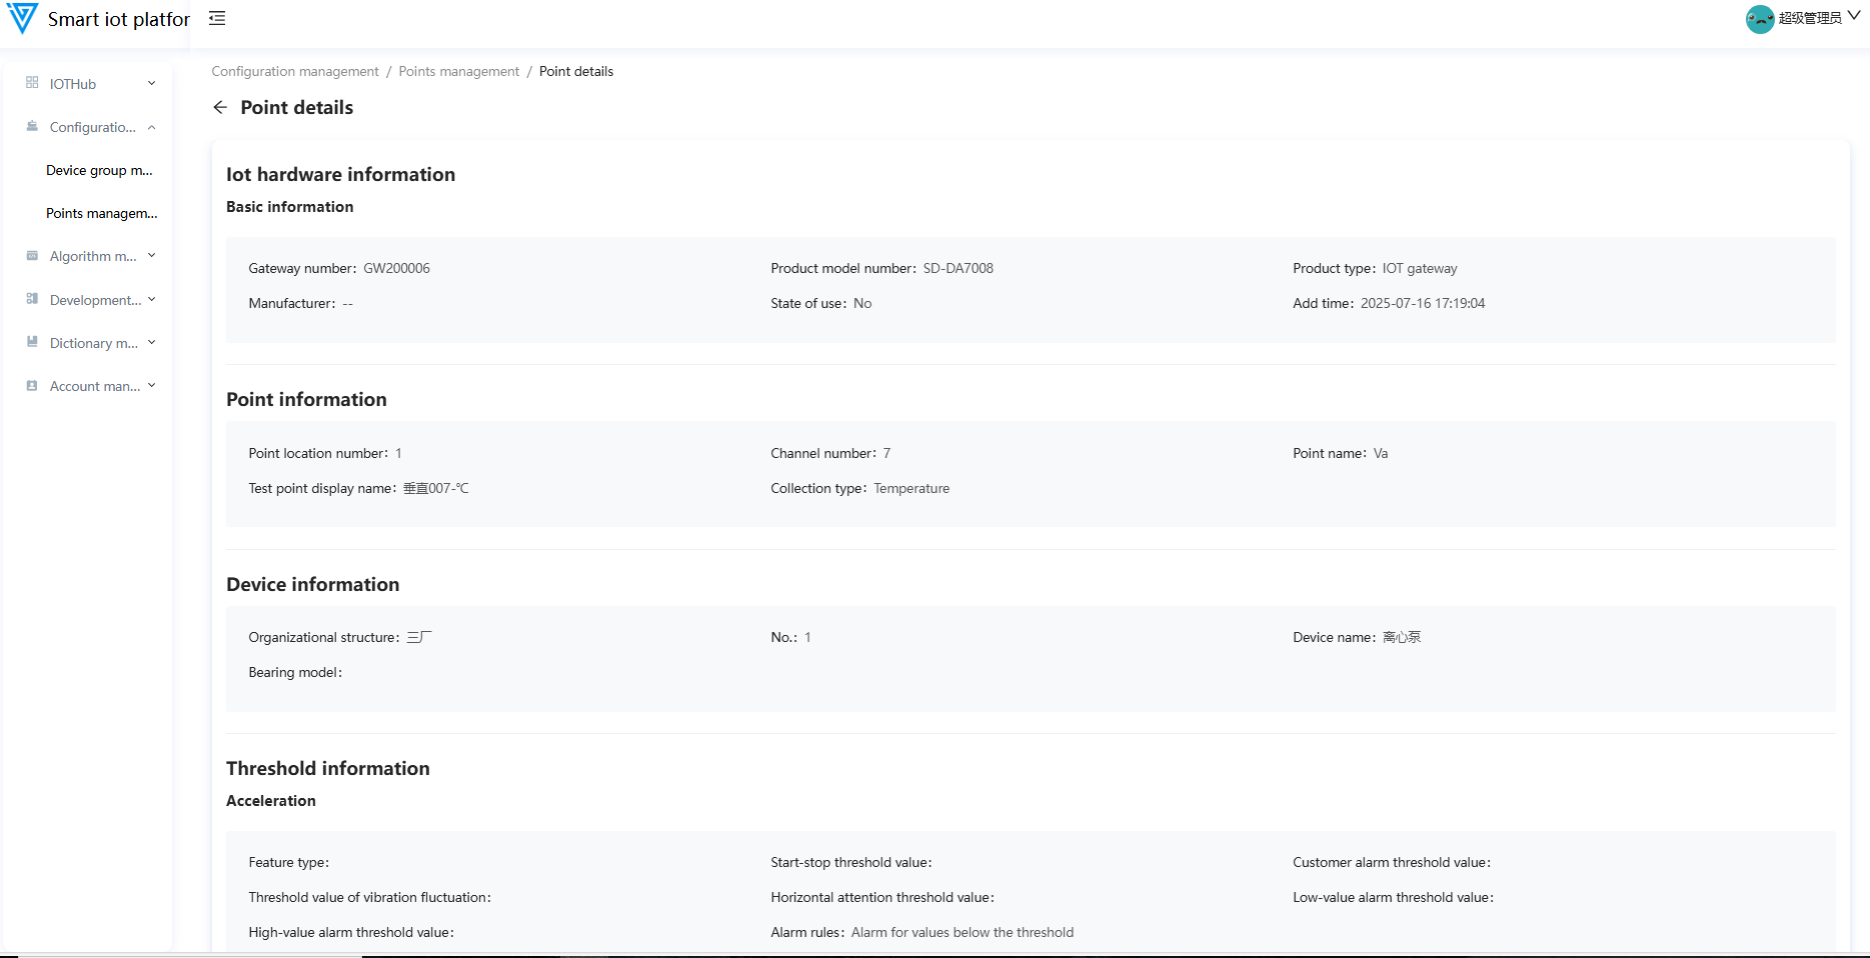Screen dimensions: 1870x958
Task: Collapse sidebar with the menu fold icon
Action: (217, 18)
